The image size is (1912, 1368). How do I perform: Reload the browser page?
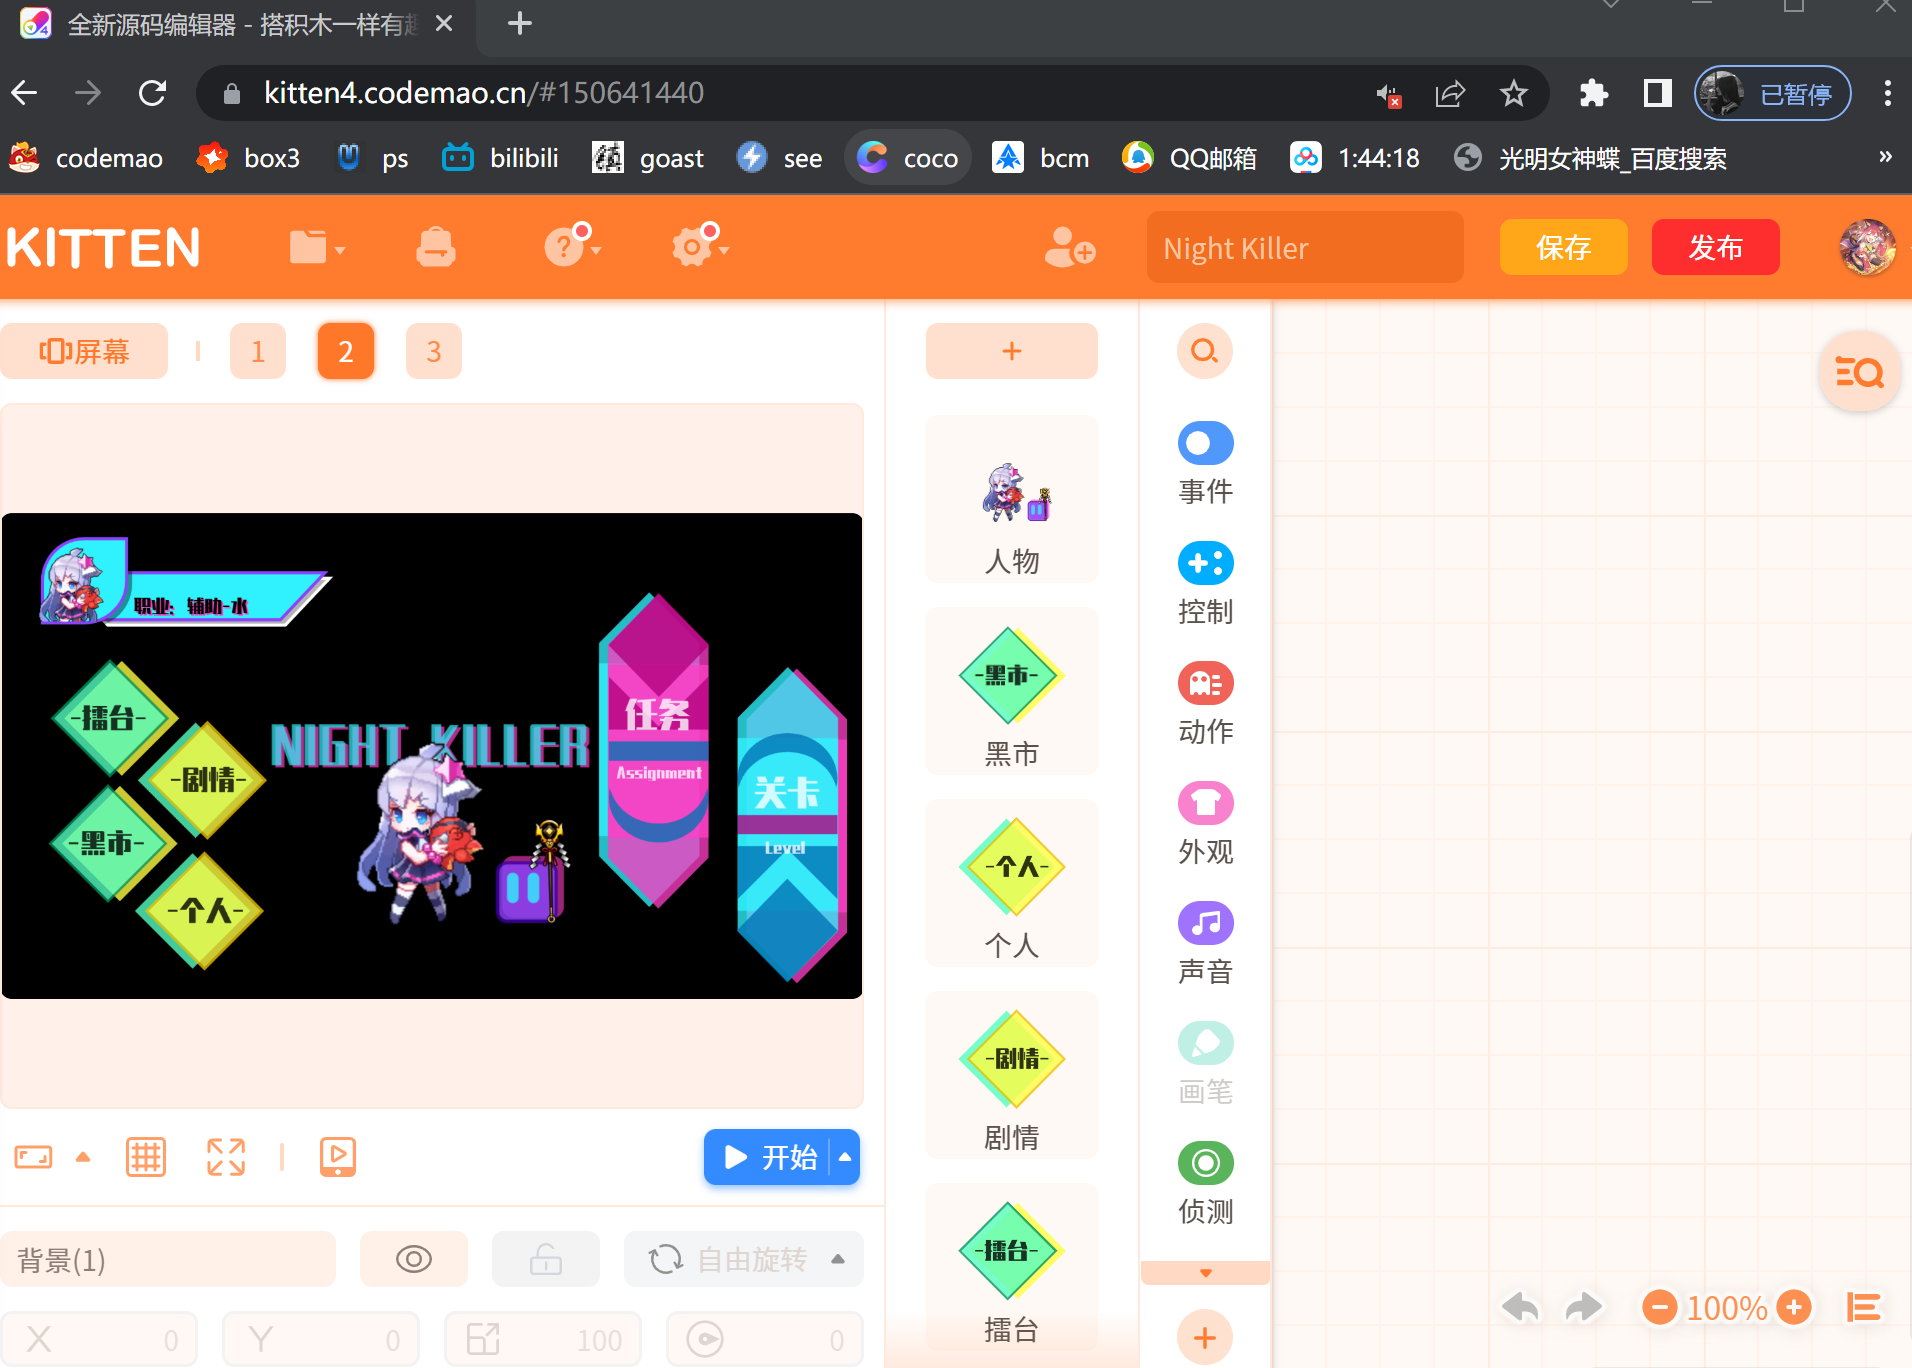152,93
